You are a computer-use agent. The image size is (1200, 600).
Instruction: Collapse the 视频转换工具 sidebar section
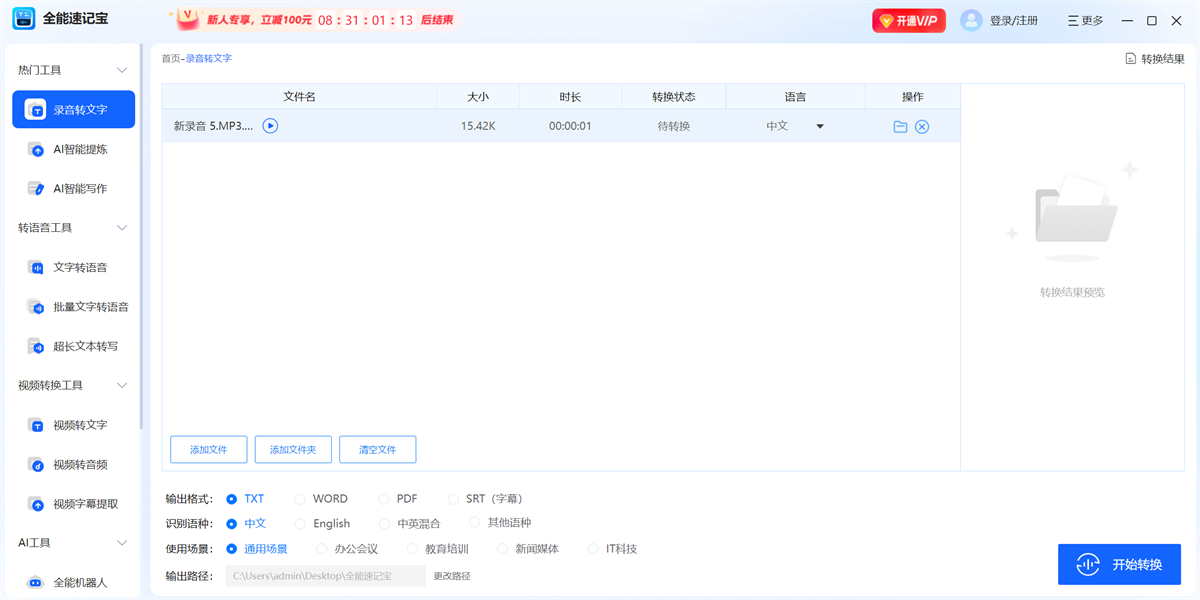[122, 385]
